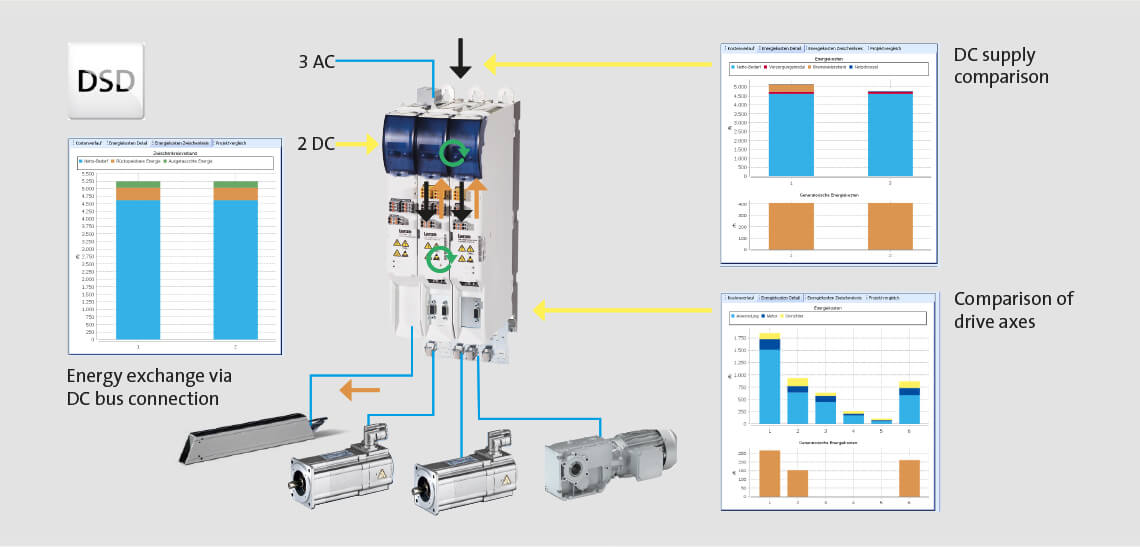1140x547 pixels.
Task: Click the 'DC supply comparison' caption
Action: point(1001,65)
